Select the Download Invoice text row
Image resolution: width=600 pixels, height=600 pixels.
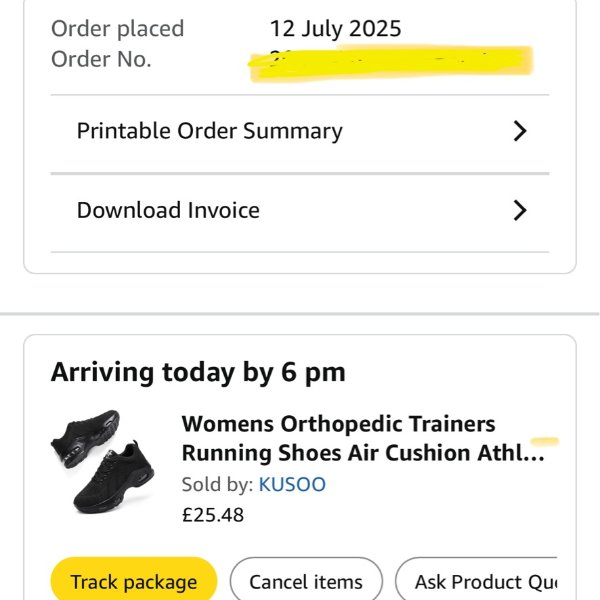click(168, 210)
